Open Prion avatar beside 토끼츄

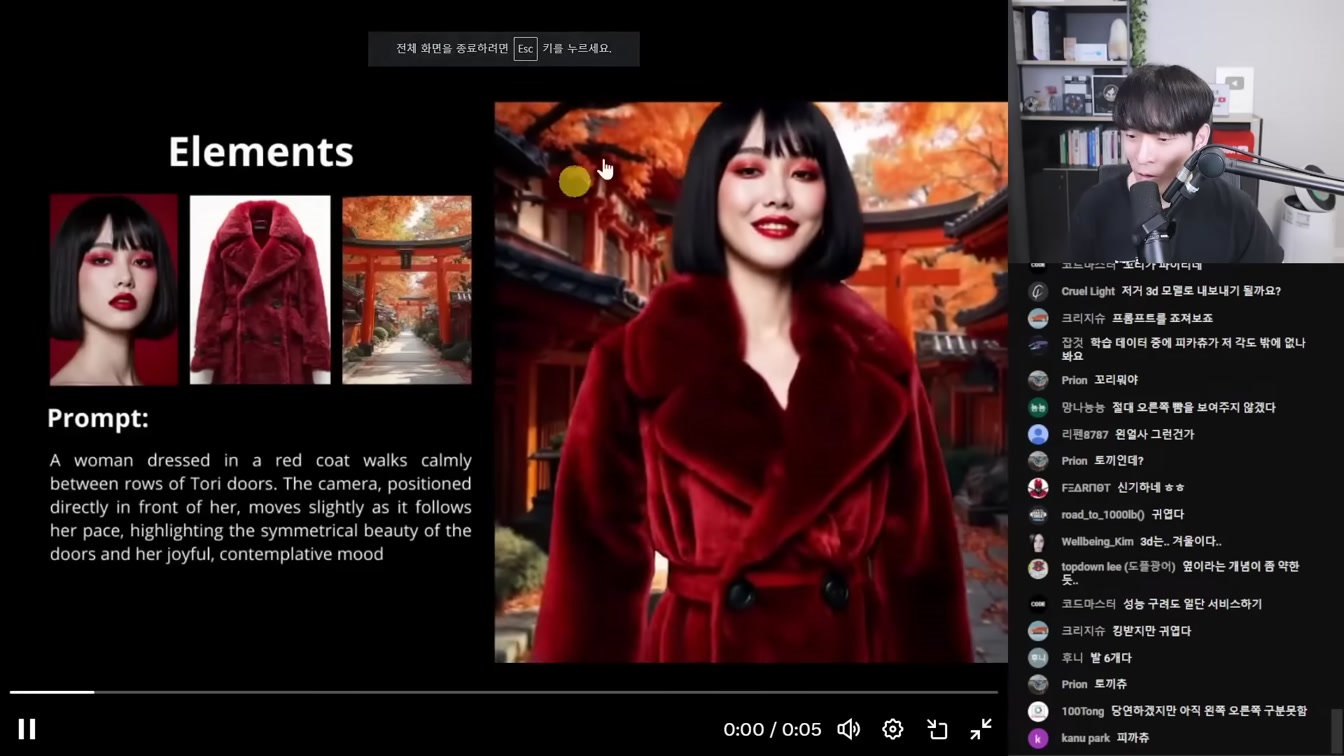tap(1038, 685)
